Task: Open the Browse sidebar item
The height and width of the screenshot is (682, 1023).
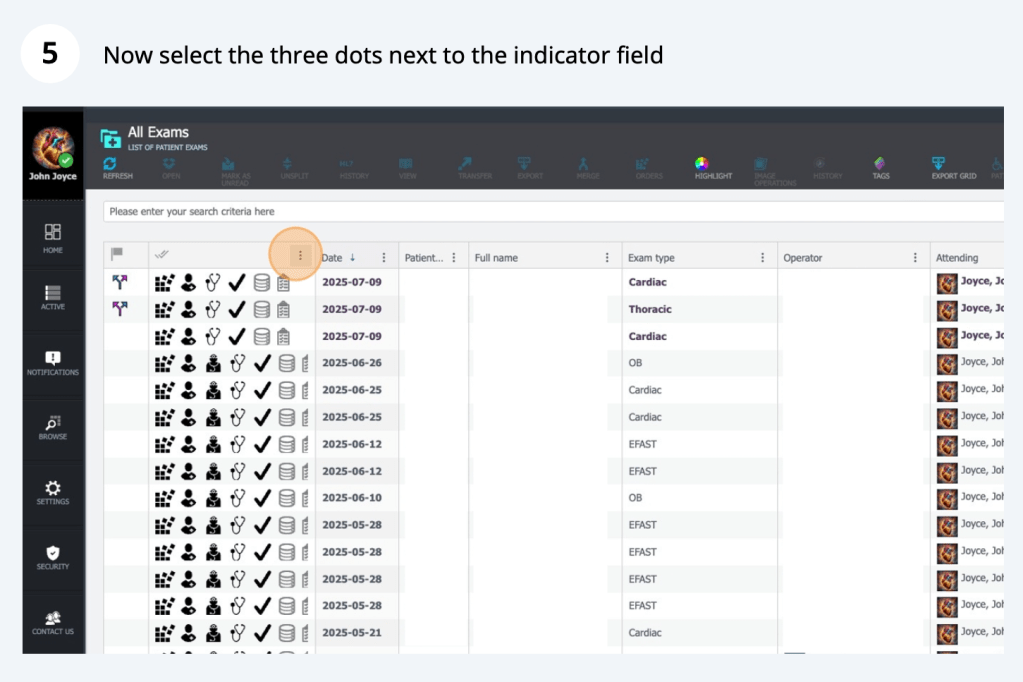Action: click(x=53, y=427)
